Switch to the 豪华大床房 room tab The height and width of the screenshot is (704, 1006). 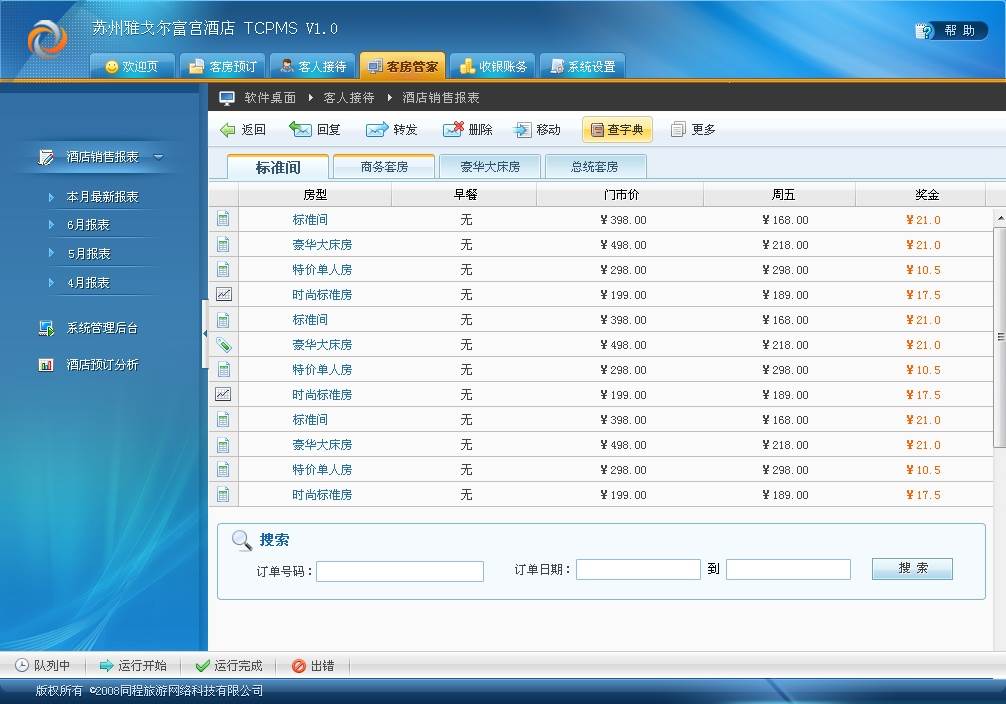pos(490,167)
